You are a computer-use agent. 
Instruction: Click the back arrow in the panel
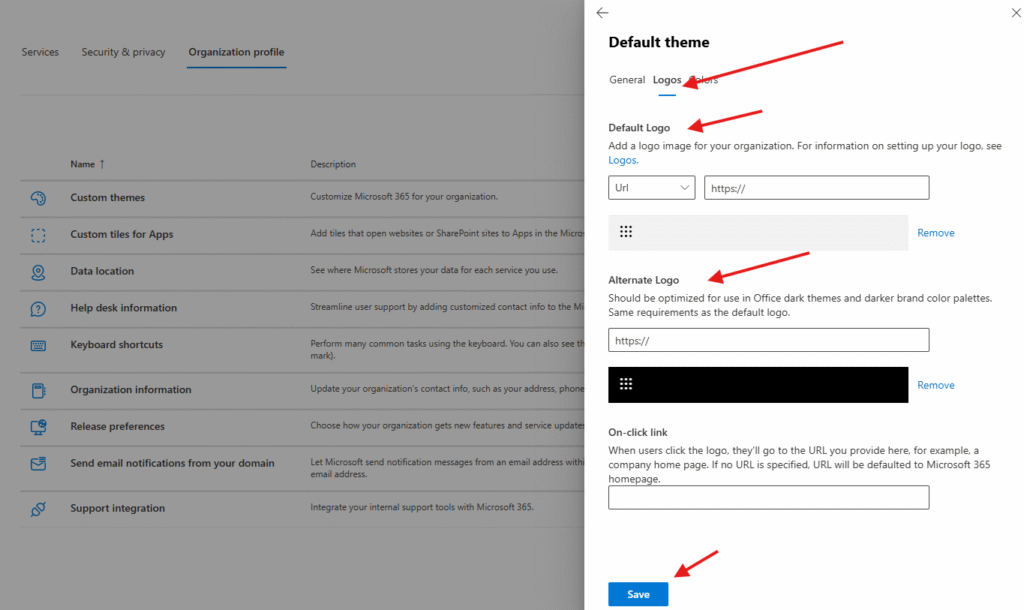click(602, 13)
